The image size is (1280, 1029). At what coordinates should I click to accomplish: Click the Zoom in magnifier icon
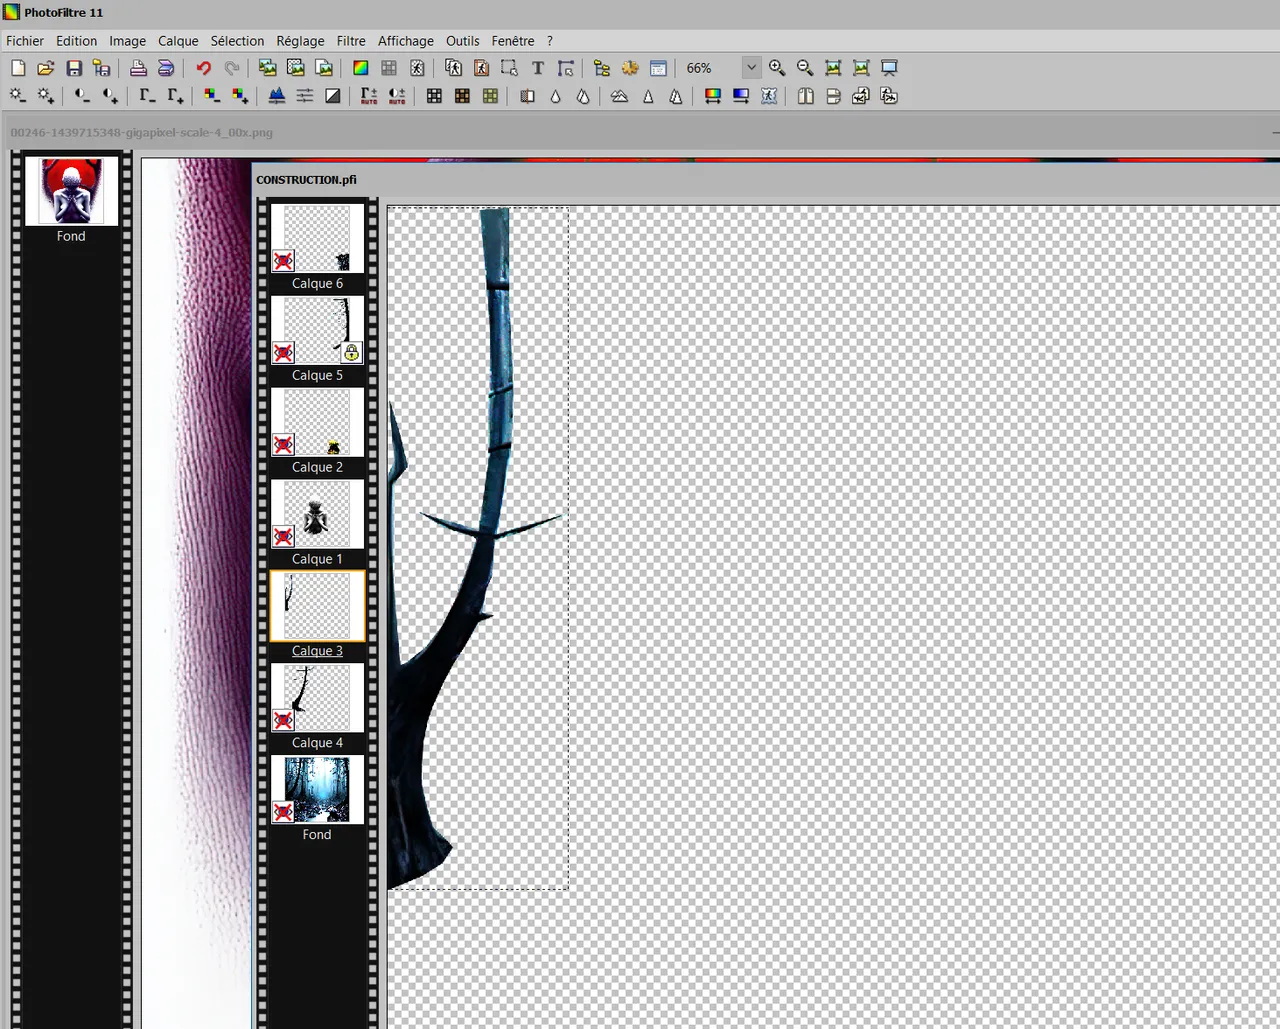(x=777, y=68)
